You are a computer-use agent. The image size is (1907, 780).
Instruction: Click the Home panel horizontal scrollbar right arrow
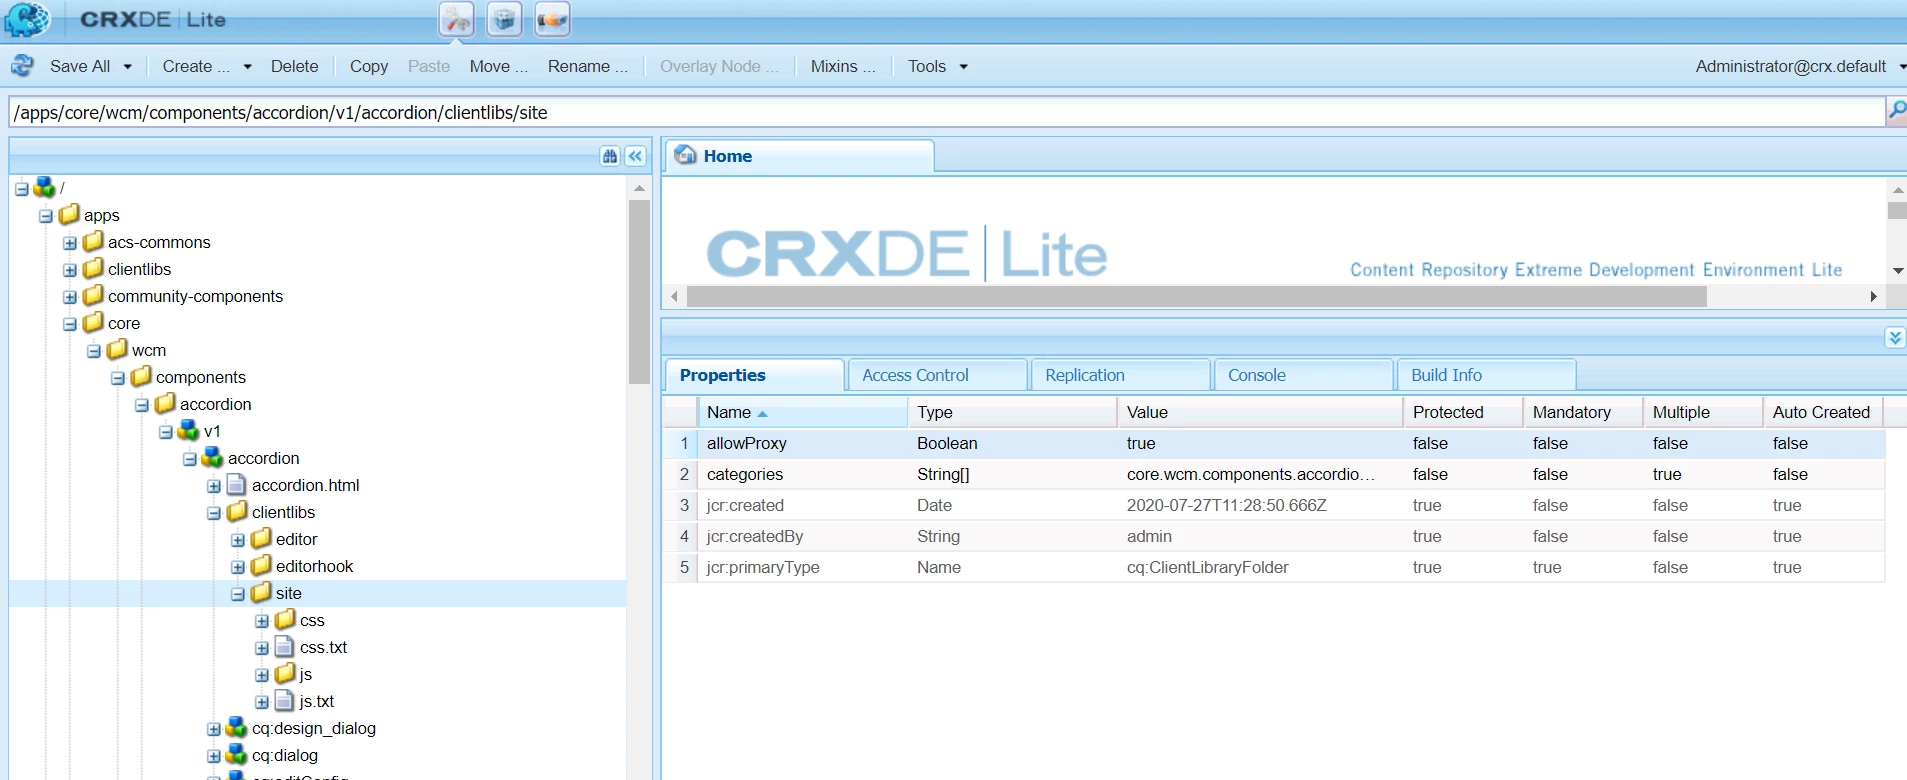coord(1873,296)
